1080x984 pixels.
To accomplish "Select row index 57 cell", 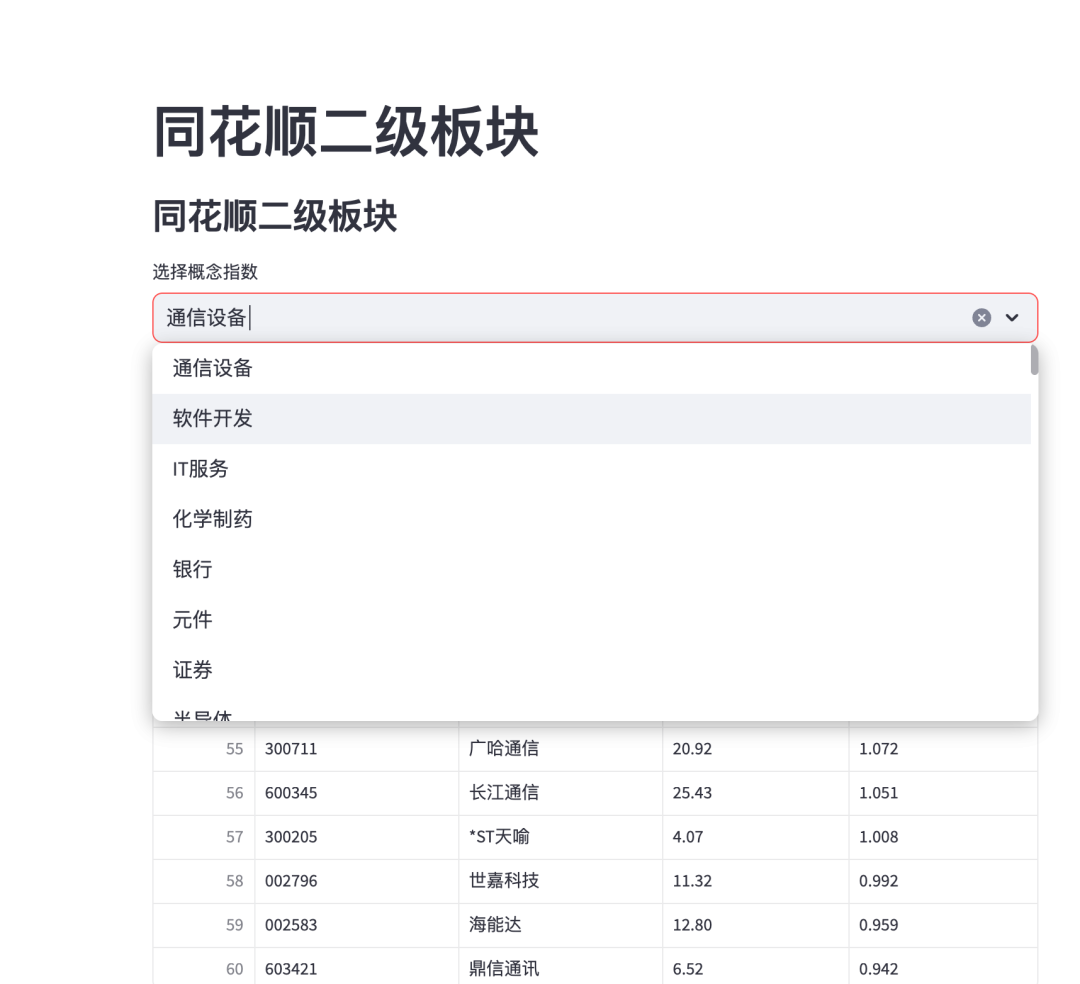I will click(204, 837).
